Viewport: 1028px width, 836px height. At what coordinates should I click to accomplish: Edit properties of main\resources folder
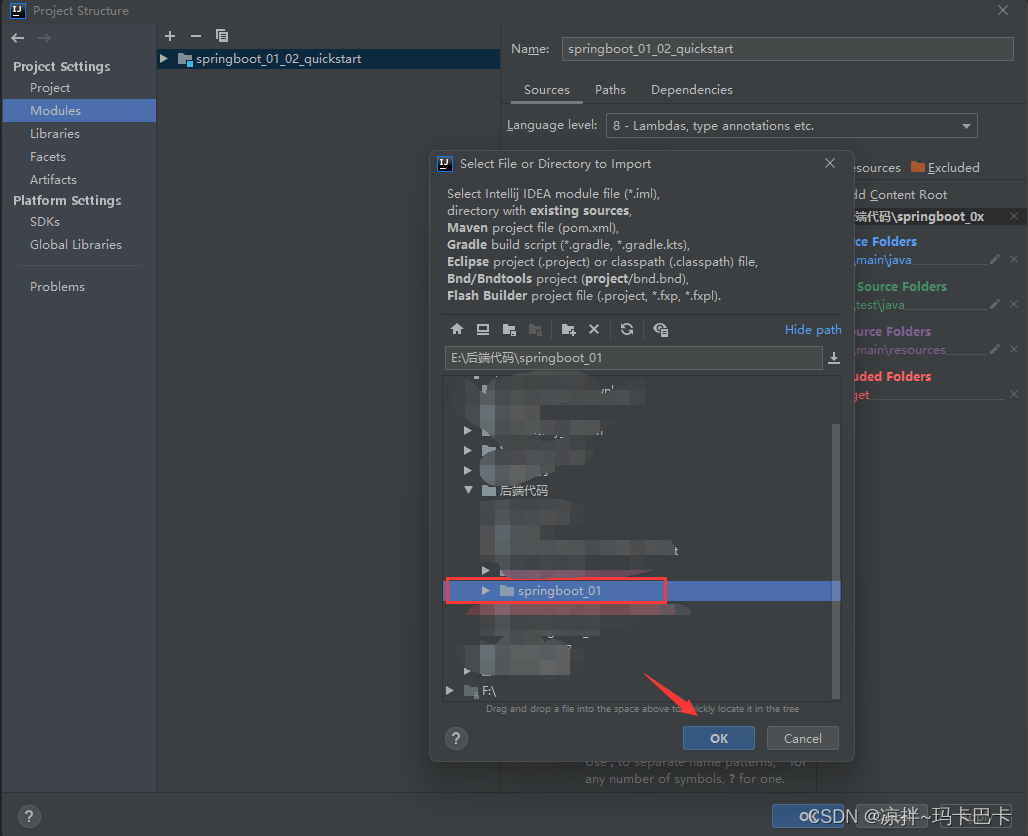pos(995,349)
